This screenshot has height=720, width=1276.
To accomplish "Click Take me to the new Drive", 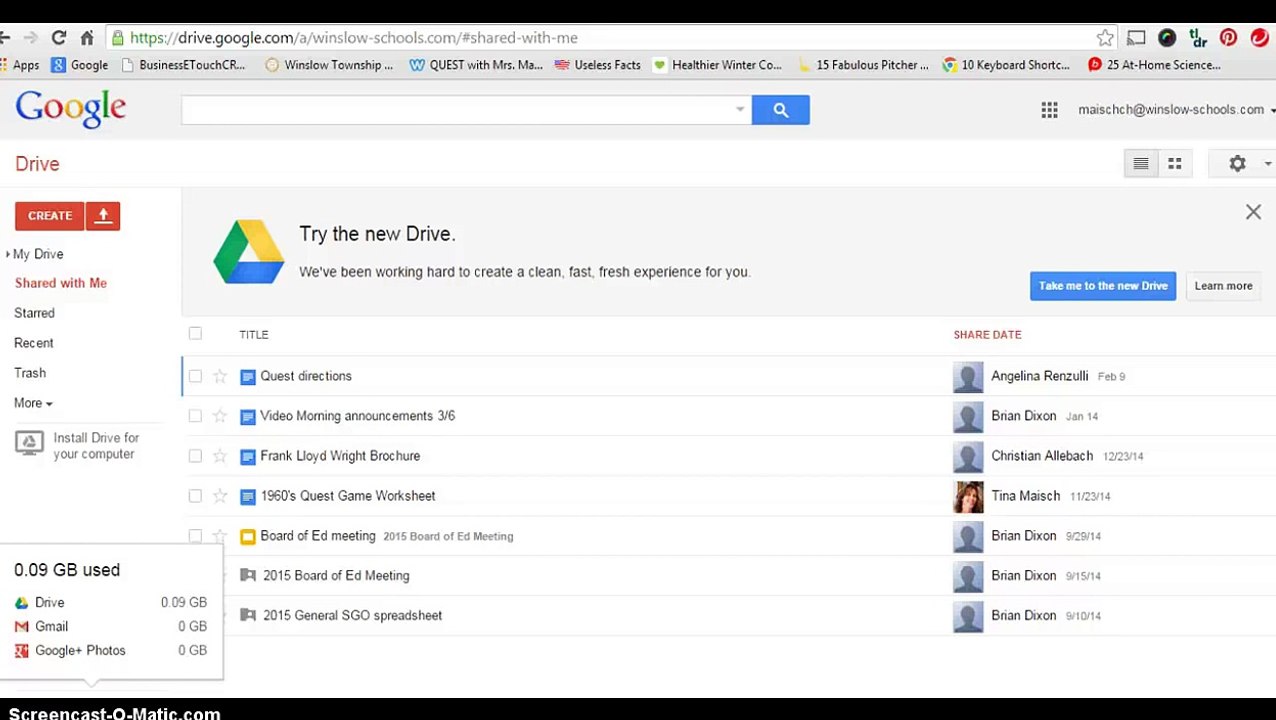I will tap(1103, 286).
